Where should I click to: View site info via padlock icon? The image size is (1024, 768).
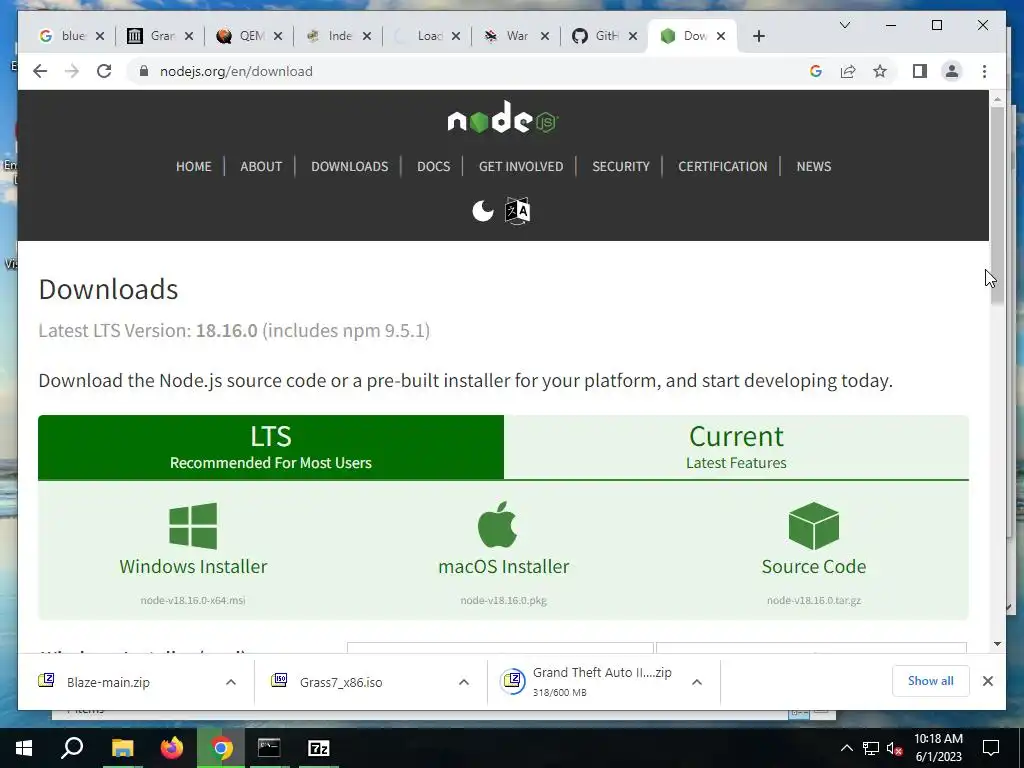coord(144,71)
